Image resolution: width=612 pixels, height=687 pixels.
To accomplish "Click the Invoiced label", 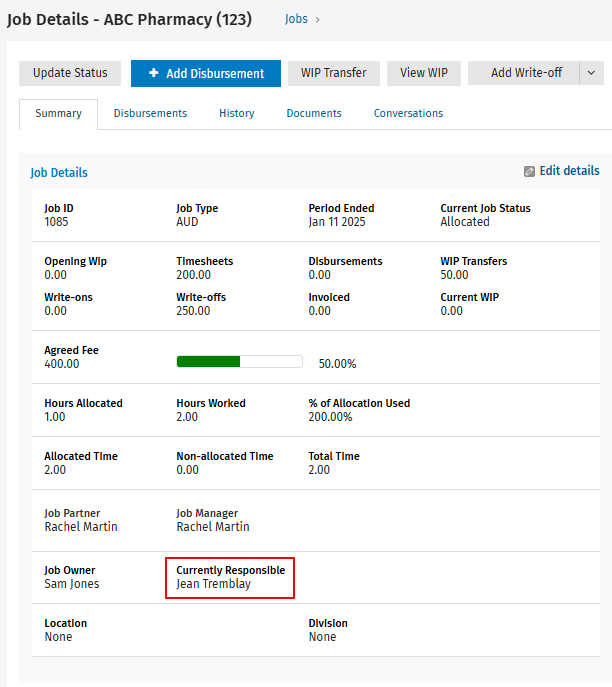I will click(x=329, y=297).
